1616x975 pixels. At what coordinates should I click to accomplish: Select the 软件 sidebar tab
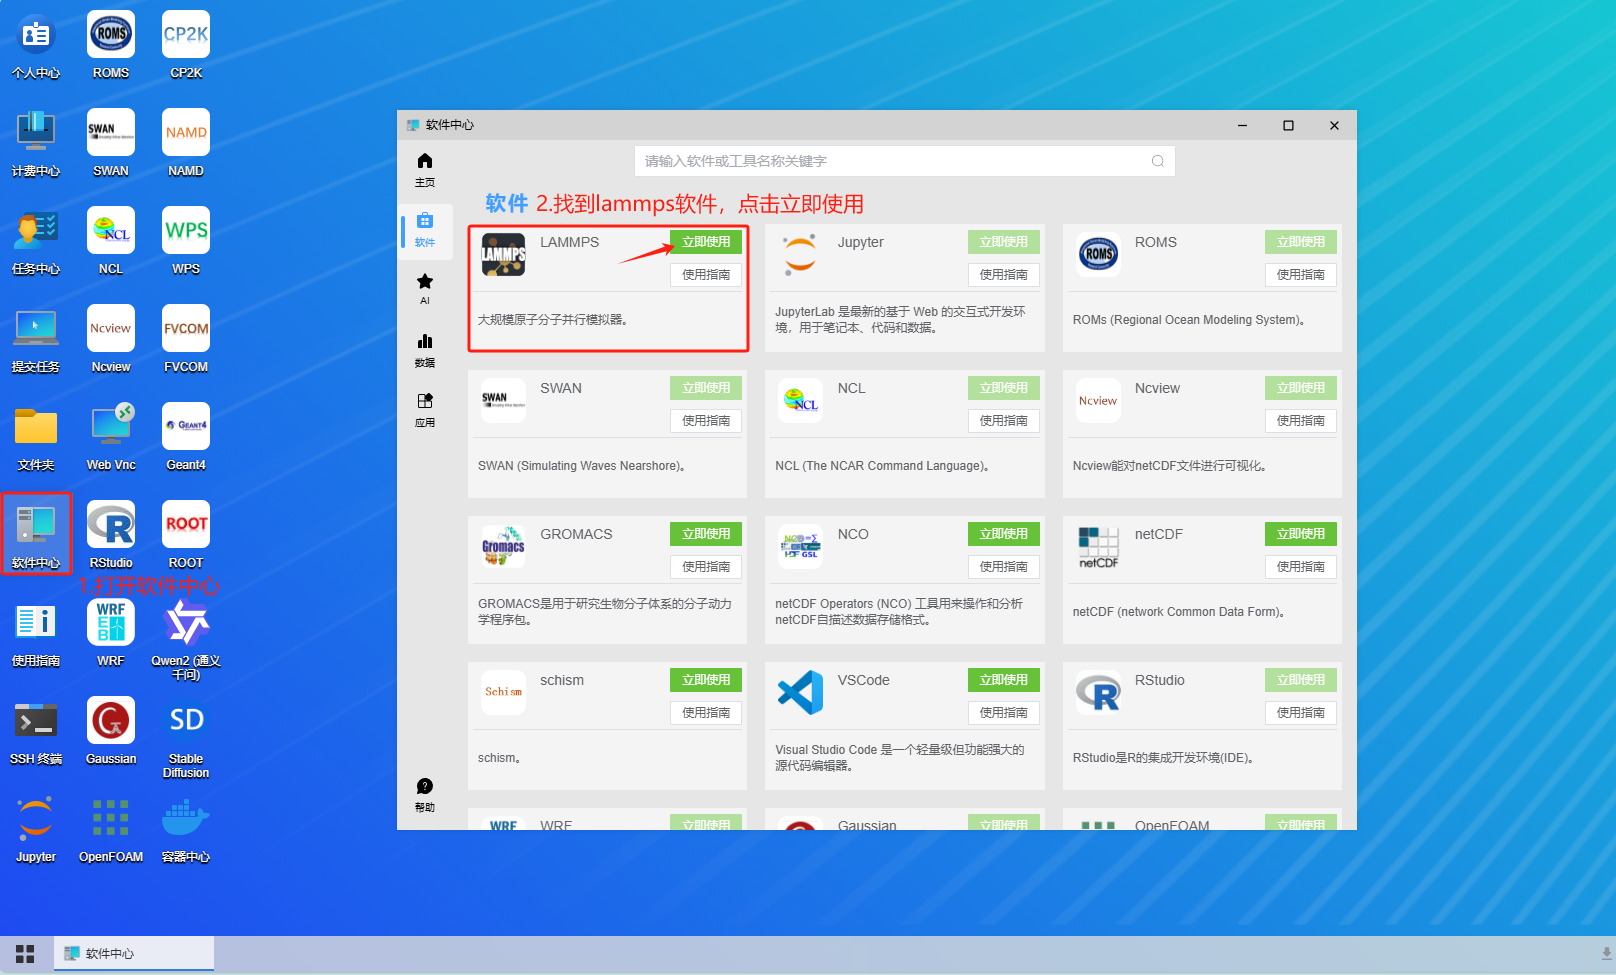(x=425, y=230)
